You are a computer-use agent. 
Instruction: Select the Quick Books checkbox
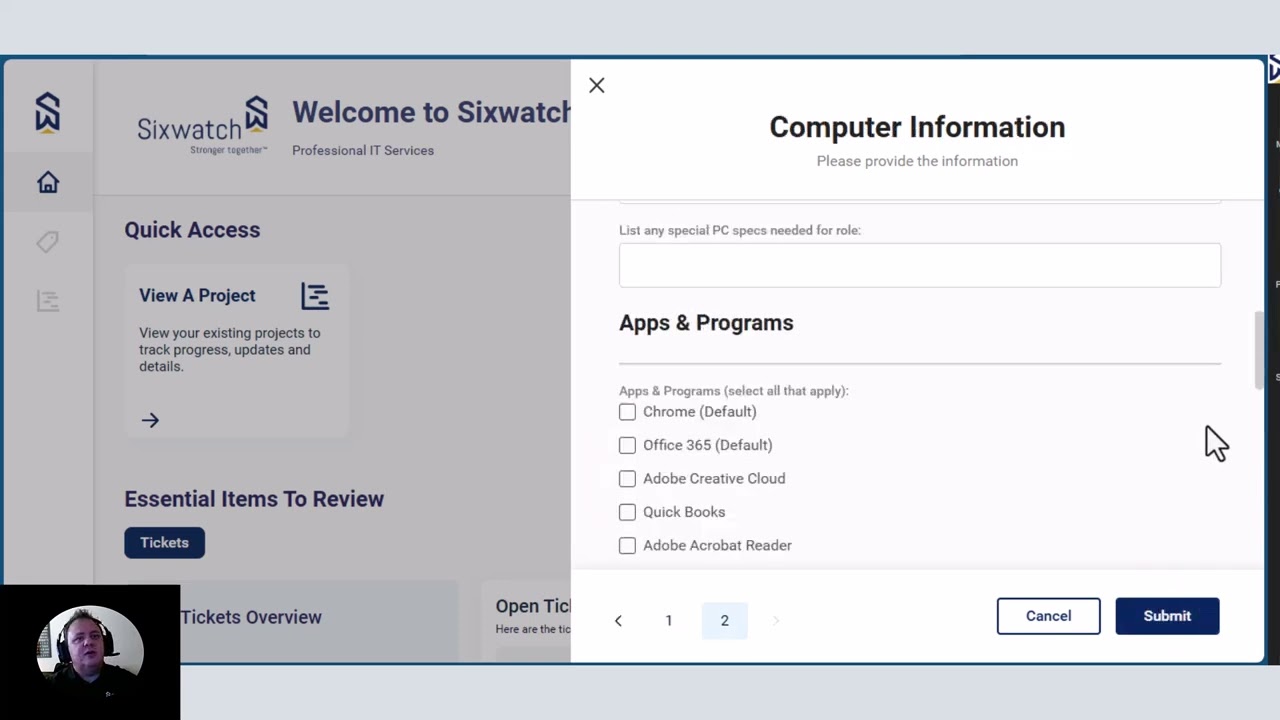coord(627,512)
